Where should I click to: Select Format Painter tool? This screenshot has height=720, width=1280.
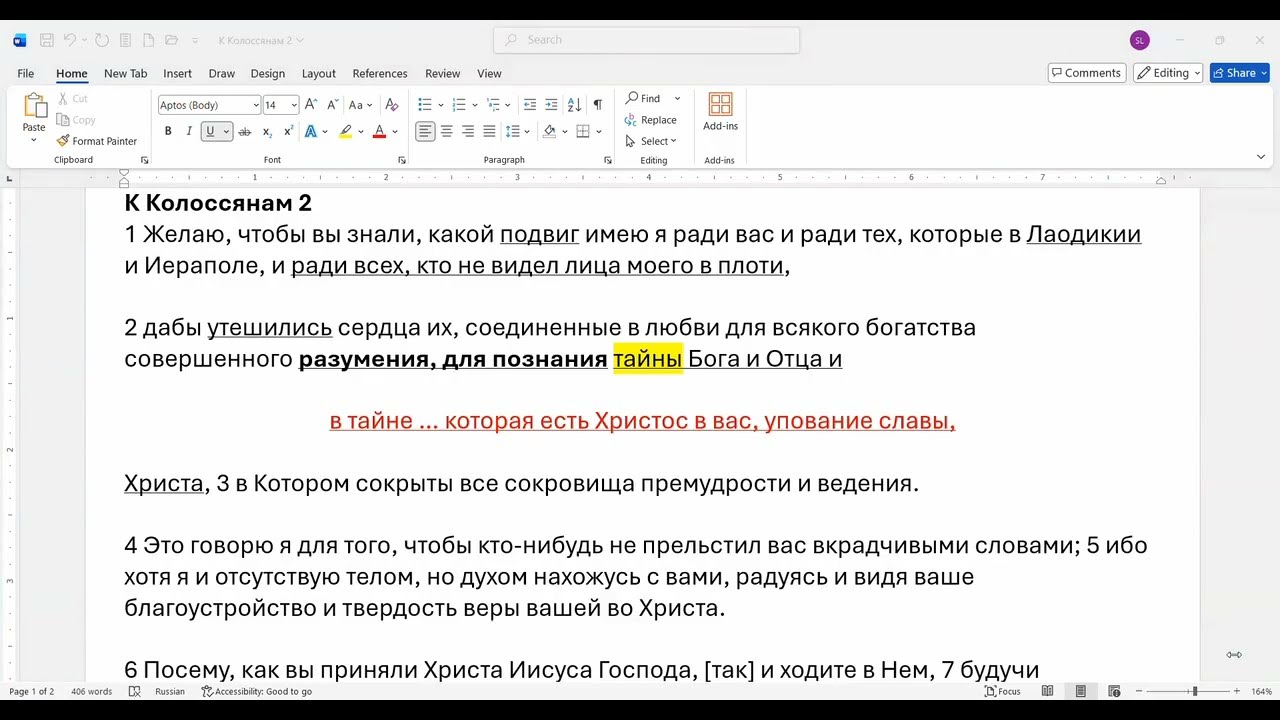click(x=97, y=141)
